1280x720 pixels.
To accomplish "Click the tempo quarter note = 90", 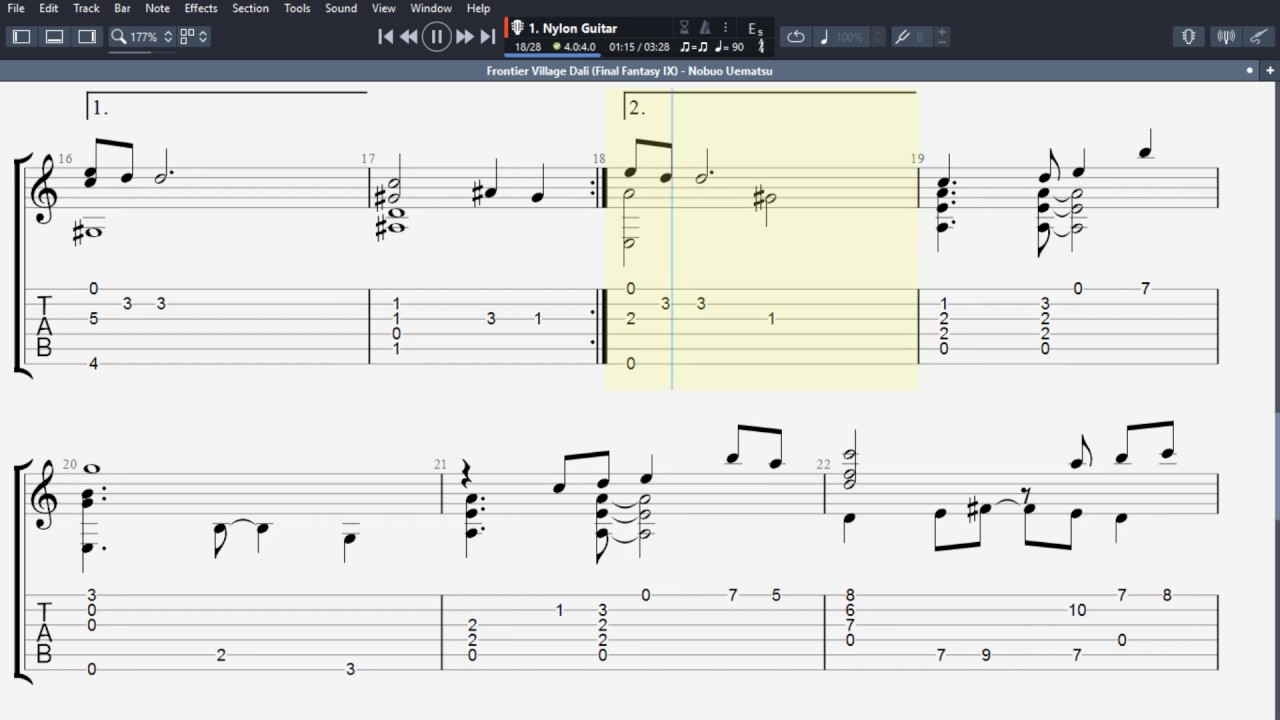I will tap(729, 47).
